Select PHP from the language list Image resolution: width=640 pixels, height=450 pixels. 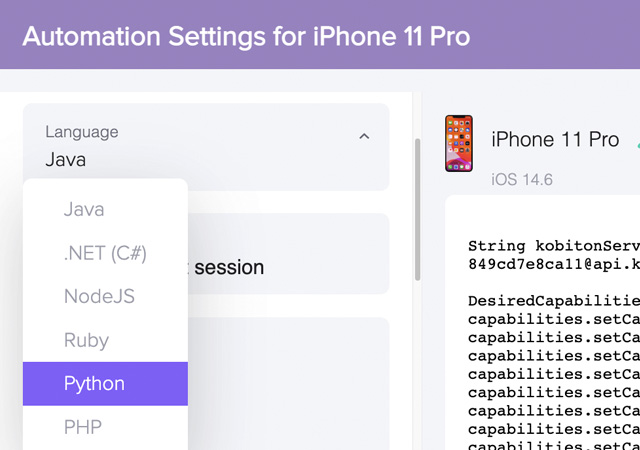105,427
